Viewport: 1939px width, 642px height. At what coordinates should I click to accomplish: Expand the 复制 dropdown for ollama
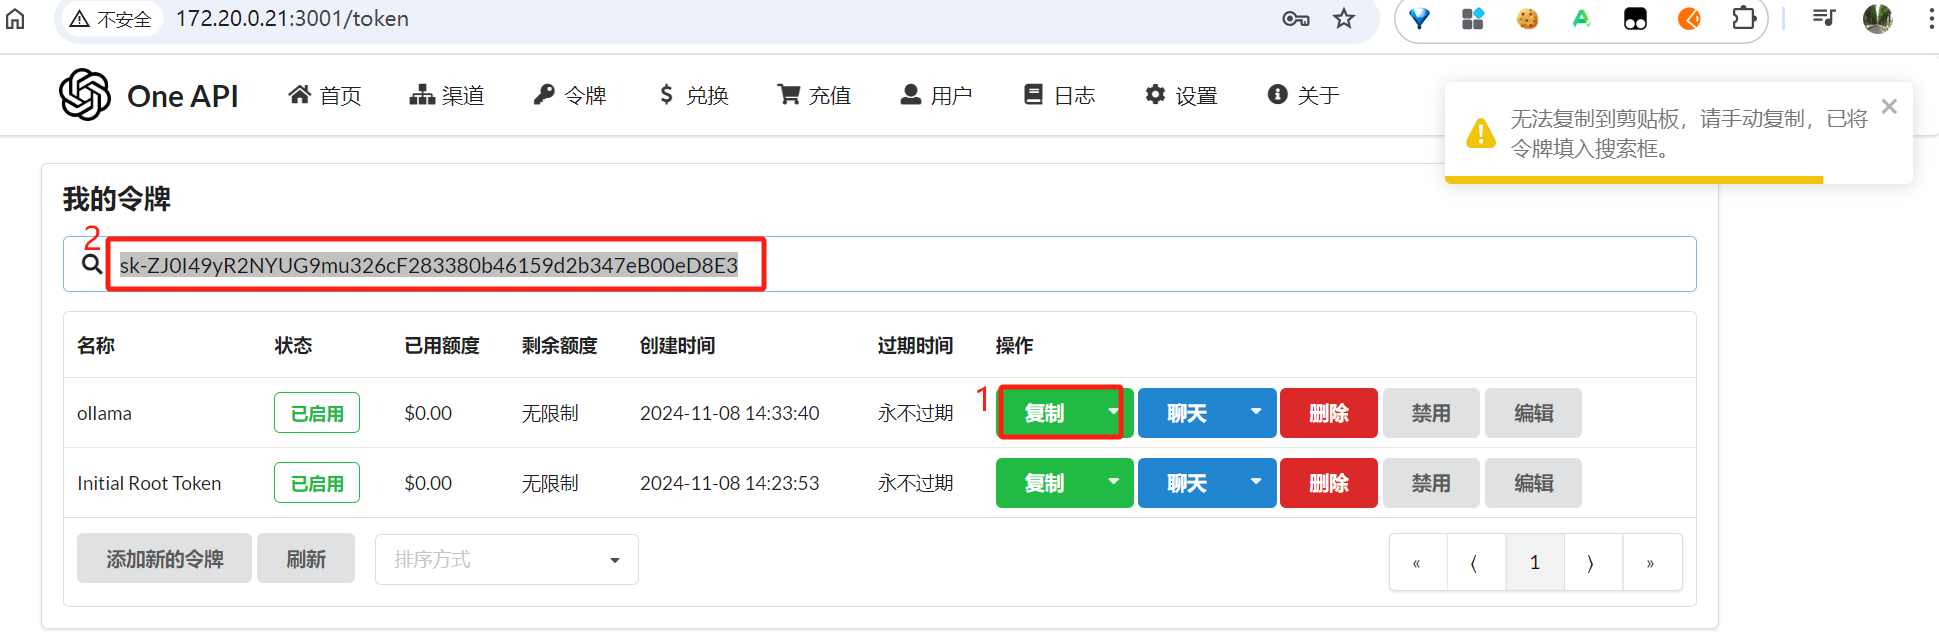[1113, 413]
